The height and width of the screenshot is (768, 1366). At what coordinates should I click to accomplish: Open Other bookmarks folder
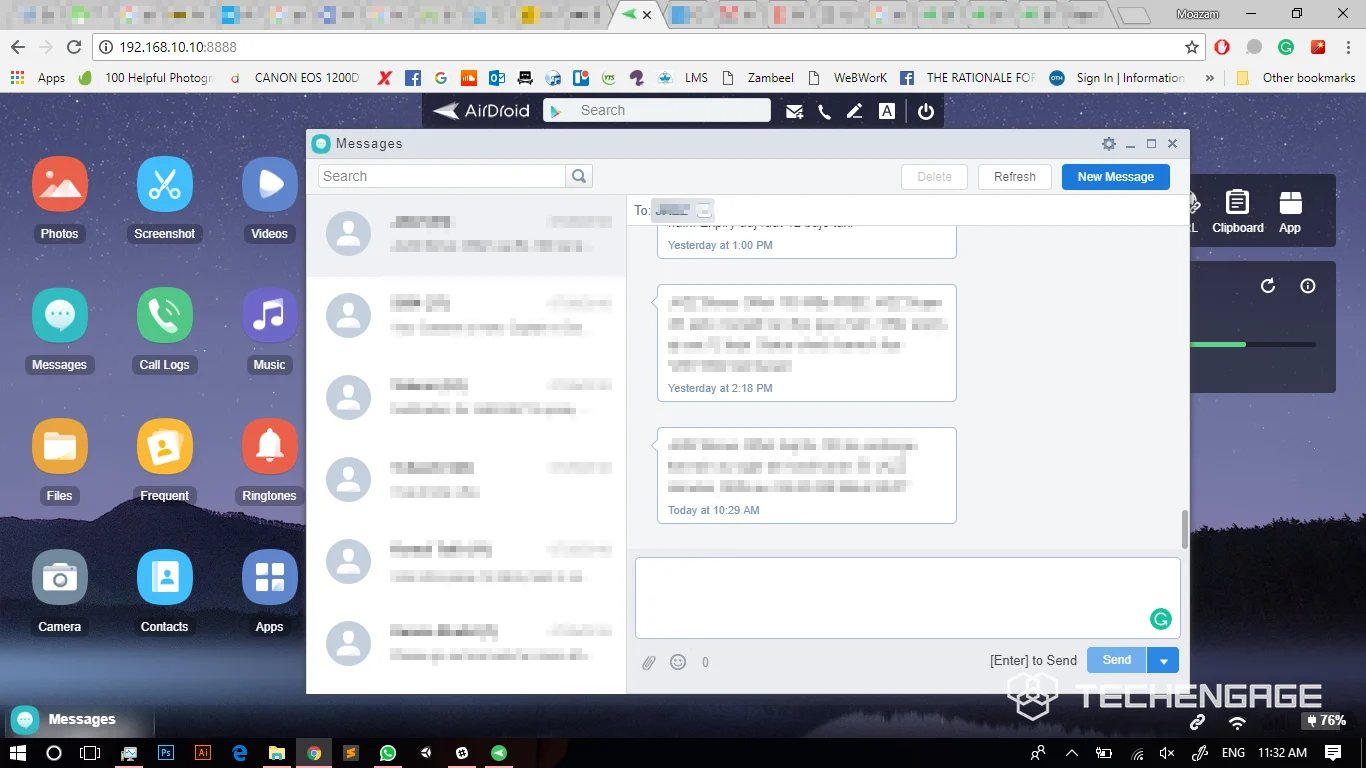click(x=1296, y=78)
